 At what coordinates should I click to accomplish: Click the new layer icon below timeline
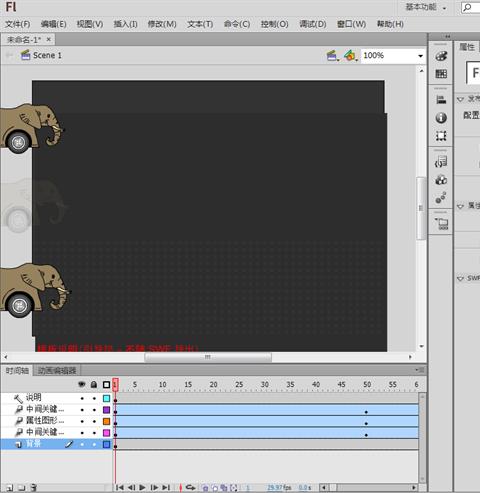pyautogui.click(x=9, y=488)
